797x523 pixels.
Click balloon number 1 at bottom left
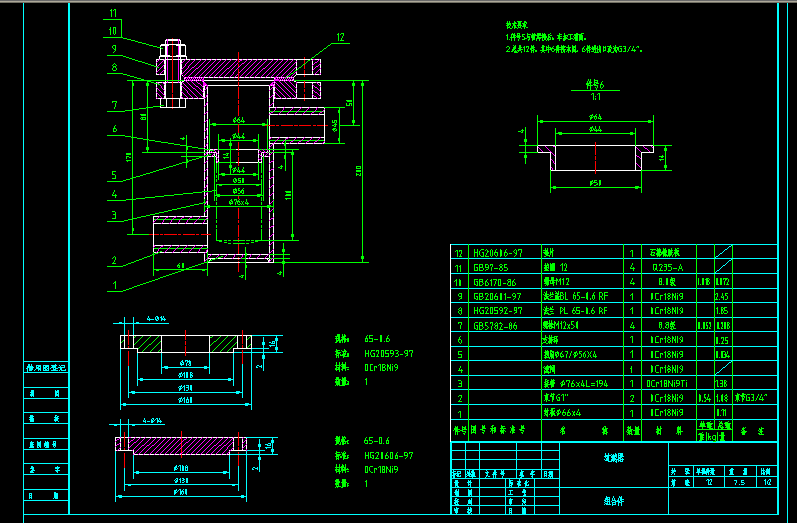click(x=113, y=285)
